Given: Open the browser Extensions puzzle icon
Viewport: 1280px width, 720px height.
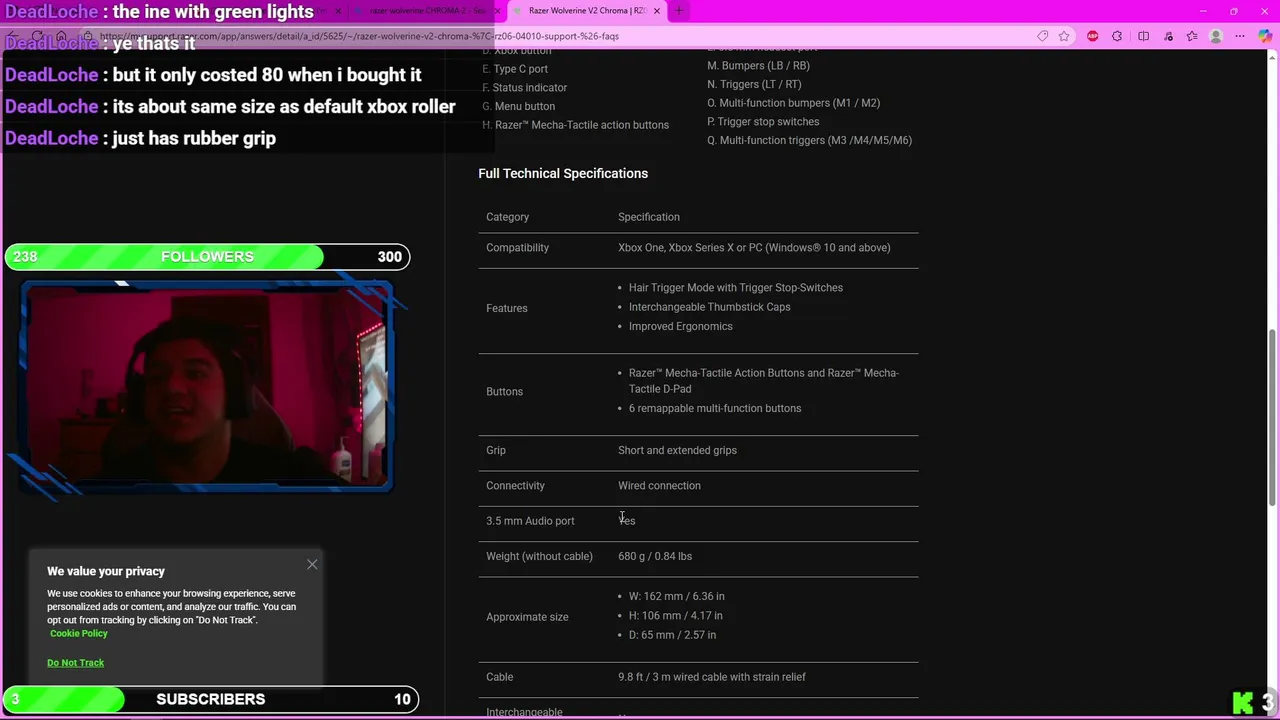Looking at the screenshot, I should (x=1117, y=36).
